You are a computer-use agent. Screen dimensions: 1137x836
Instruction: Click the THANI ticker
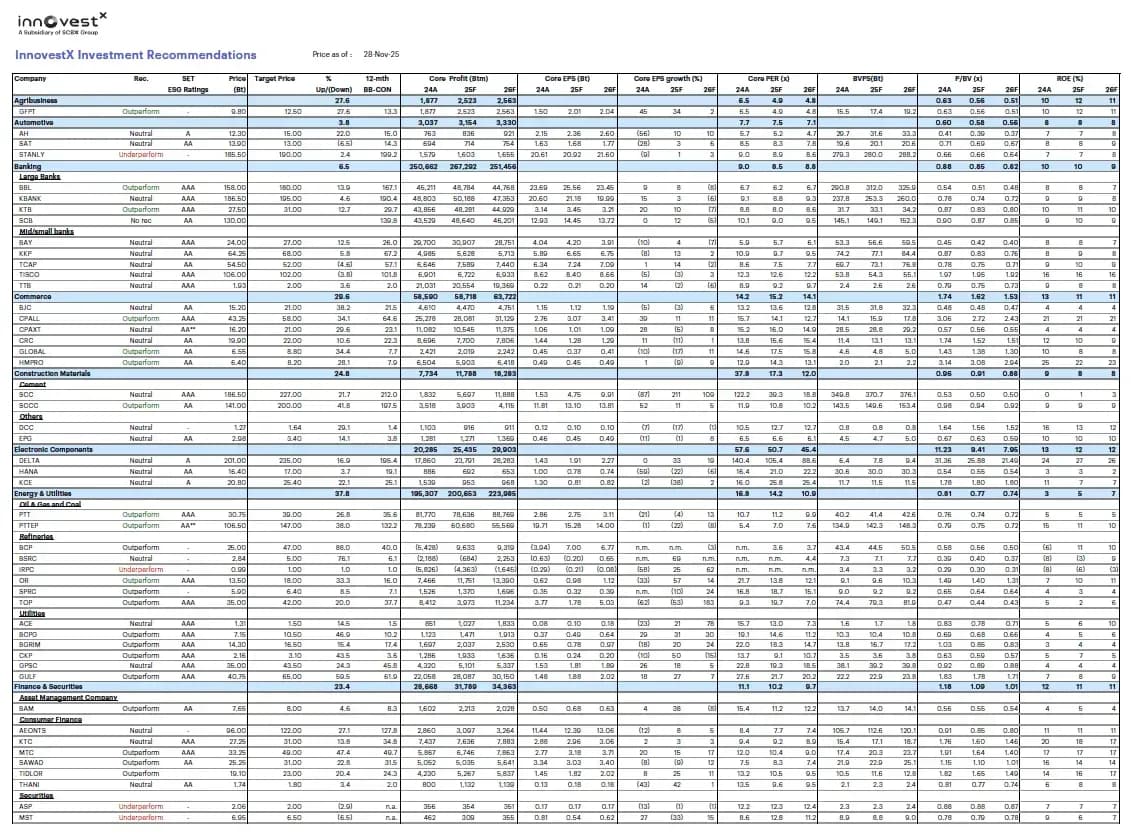[29, 785]
